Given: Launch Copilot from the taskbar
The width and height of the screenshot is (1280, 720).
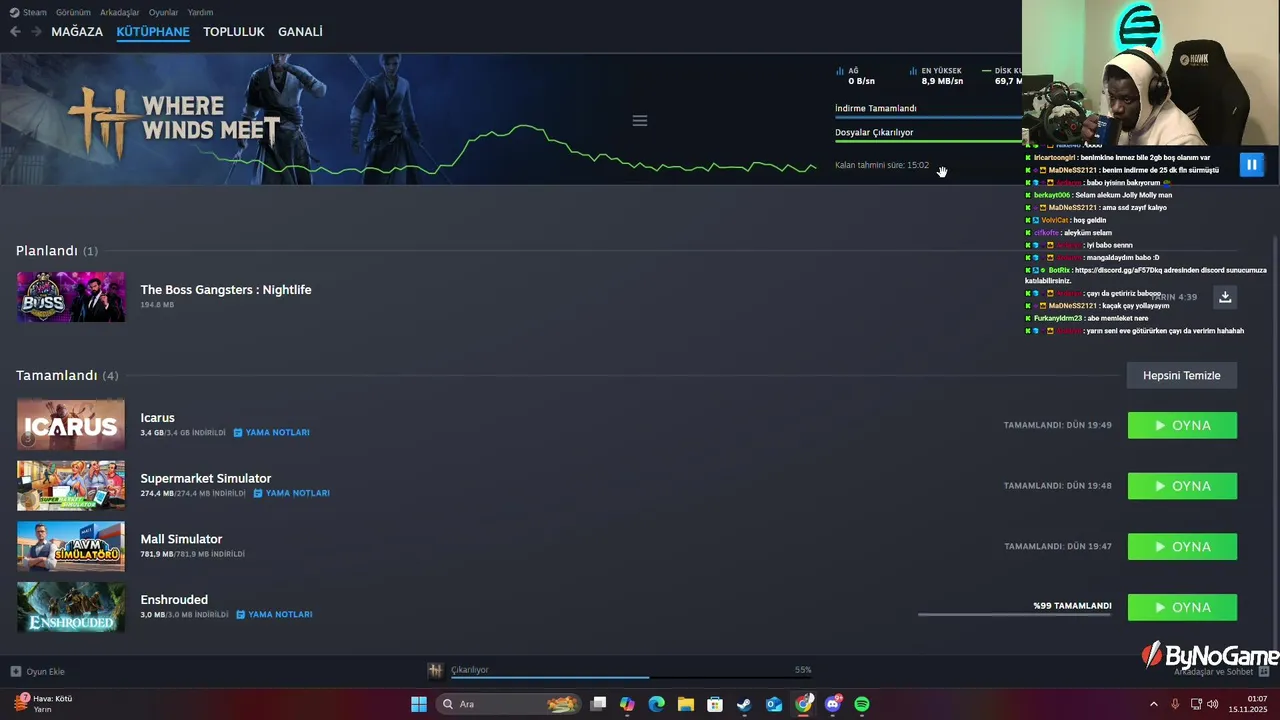Looking at the screenshot, I should pyautogui.click(x=627, y=704).
